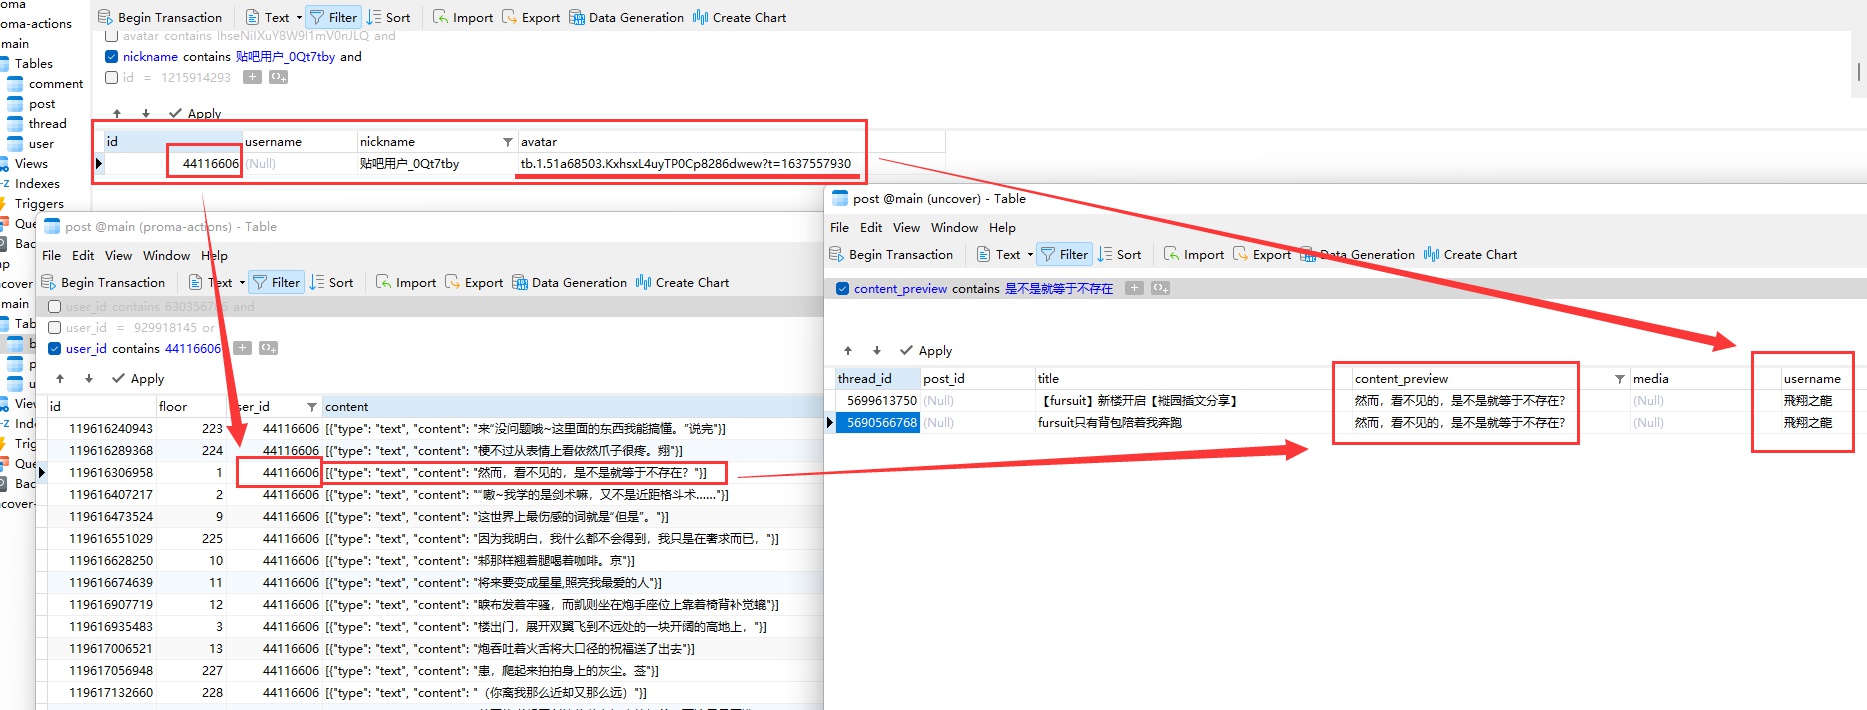Apply the user_id filter in proma-actions window
The height and width of the screenshot is (710, 1867).
(138, 379)
